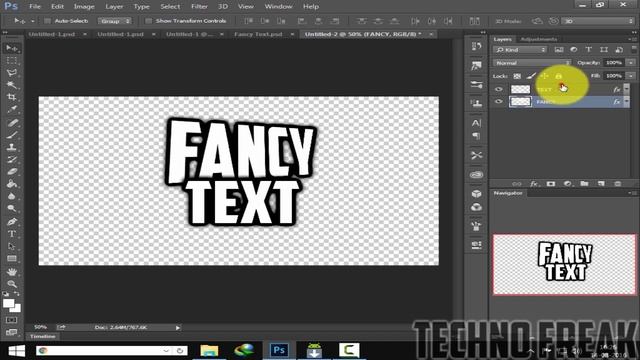Toggle lock image pixels brush icon
640x360 pixels.
coord(531,76)
